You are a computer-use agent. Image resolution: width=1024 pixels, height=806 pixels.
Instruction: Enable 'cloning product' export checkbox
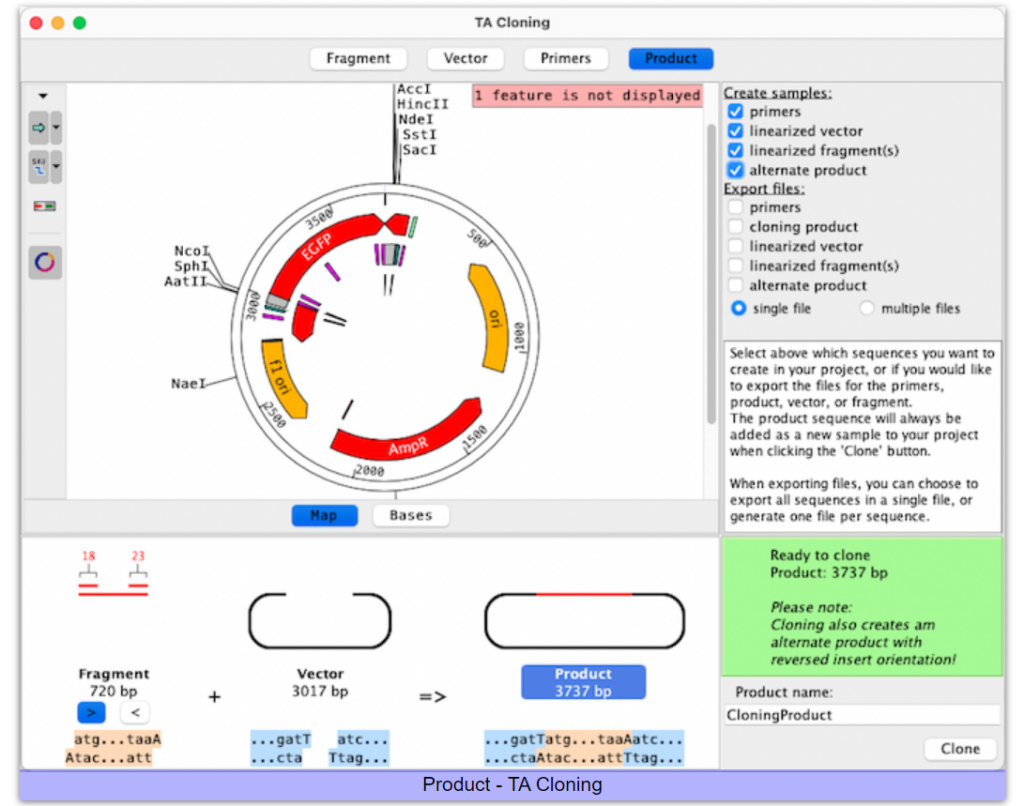point(736,227)
